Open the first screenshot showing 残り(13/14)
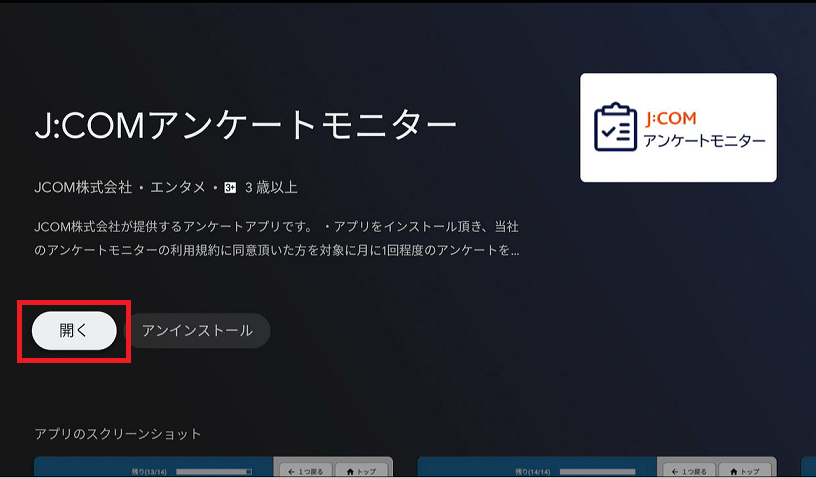The width and height of the screenshot is (816, 478). pyautogui.click(x=213, y=467)
